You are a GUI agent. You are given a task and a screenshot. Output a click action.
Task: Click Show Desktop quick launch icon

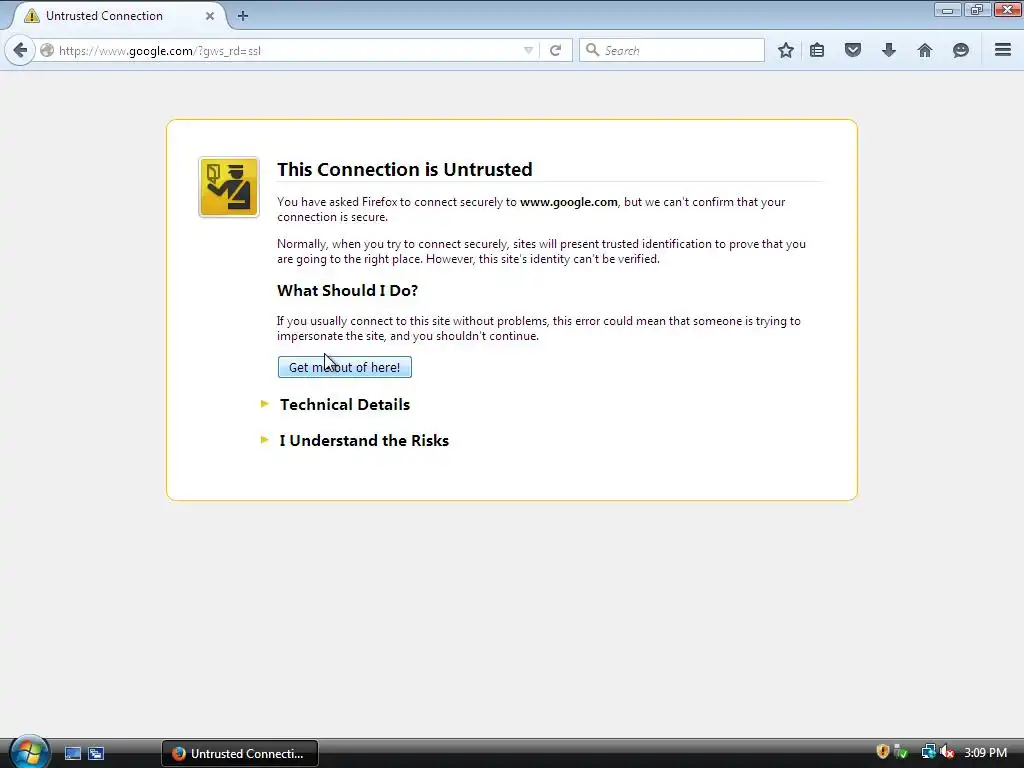point(72,754)
